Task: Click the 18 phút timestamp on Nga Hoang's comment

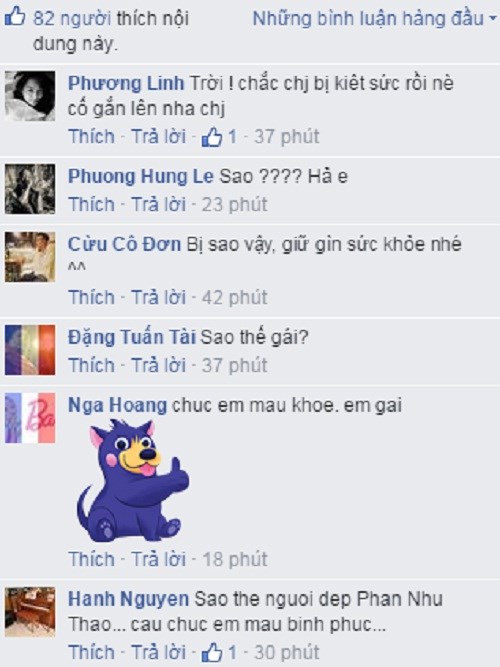Action: click(234, 560)
